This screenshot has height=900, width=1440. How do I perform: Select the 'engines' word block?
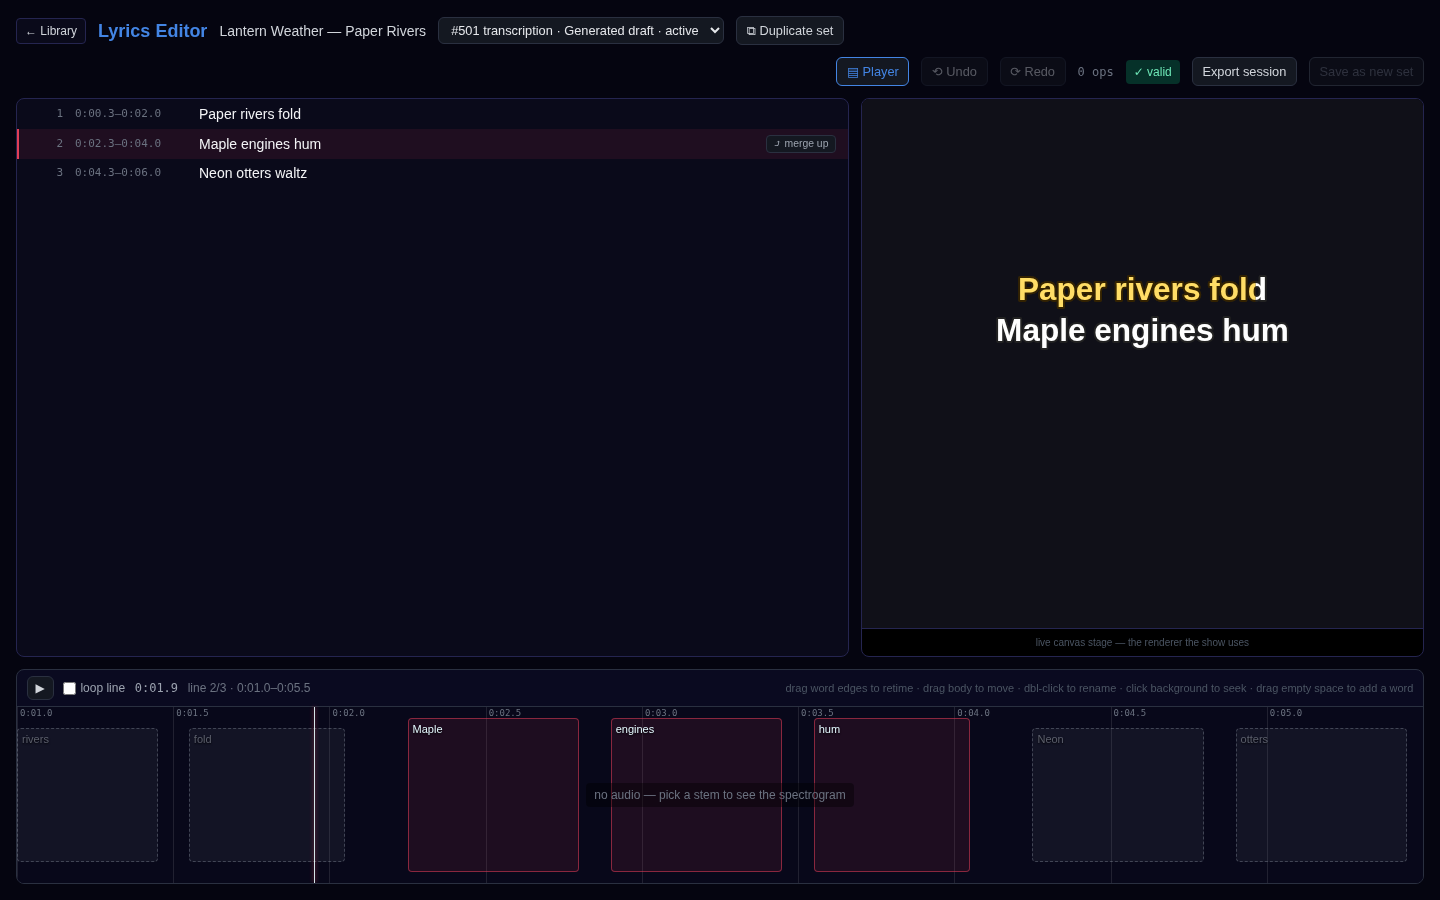(696, 795)
